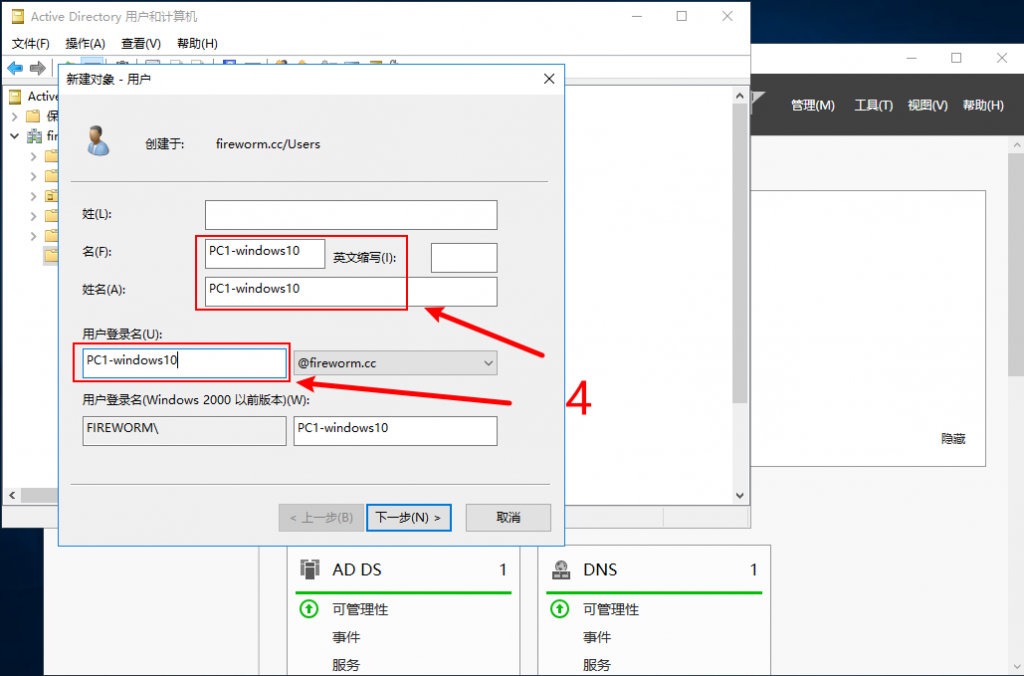
Task: Click the AD DS tile icon
Action: coord(310,570)
